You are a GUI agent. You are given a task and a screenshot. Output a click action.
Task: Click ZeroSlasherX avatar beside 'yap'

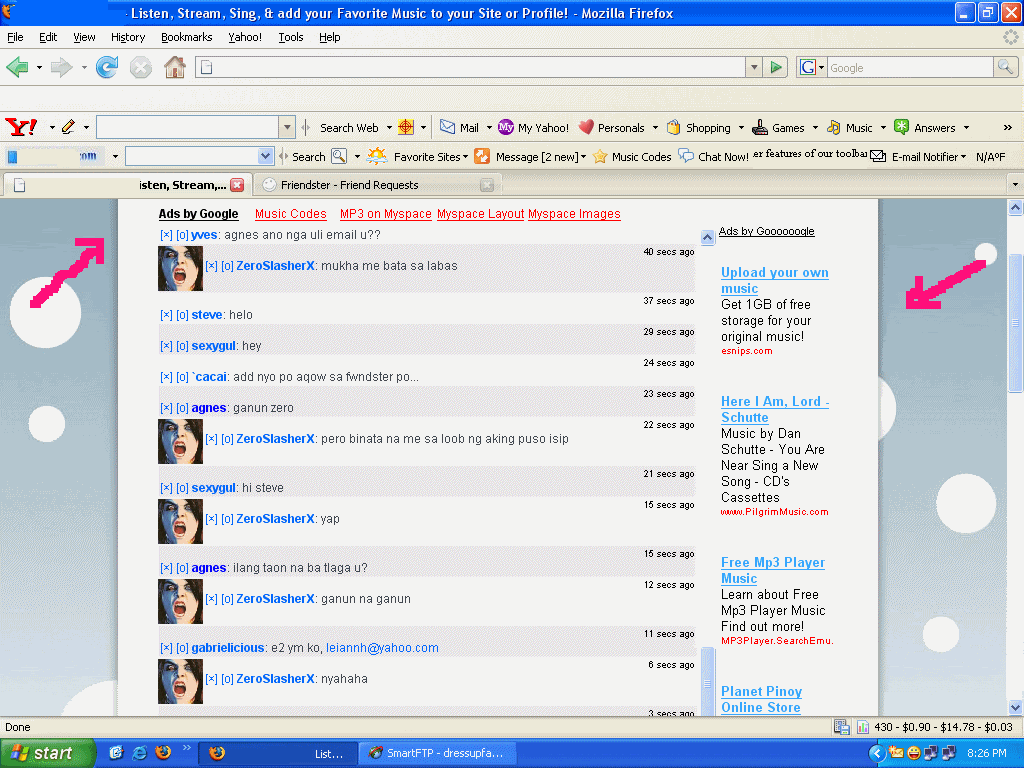(180, 521)
